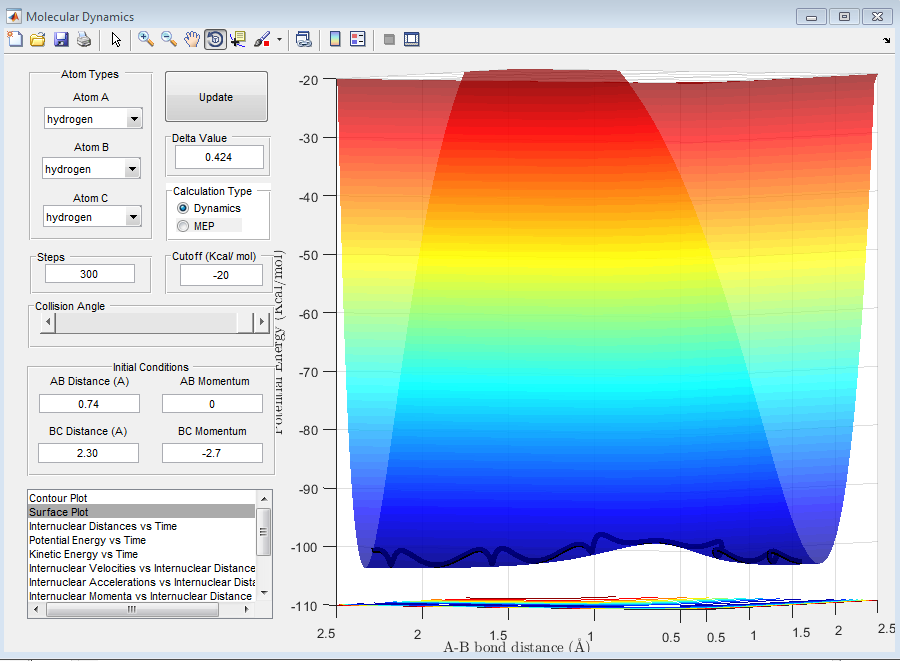Select the MEP calculation type
The height and width of the screenshot is (661, 900).
pos(183,226)
